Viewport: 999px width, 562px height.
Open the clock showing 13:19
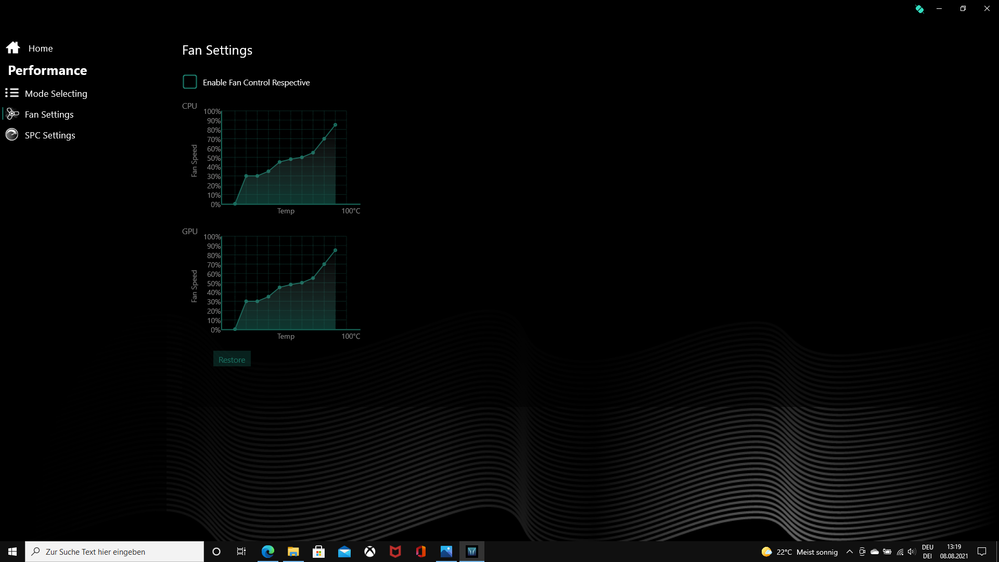click(954, 552)
